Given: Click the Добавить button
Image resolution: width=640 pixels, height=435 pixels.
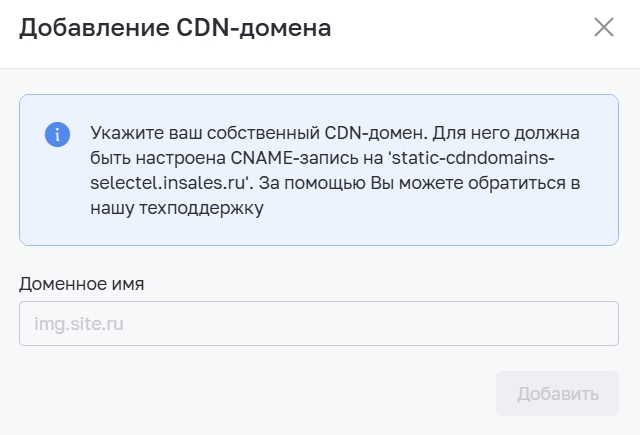Looking at the screenshot, I should (x=557, y=394).
